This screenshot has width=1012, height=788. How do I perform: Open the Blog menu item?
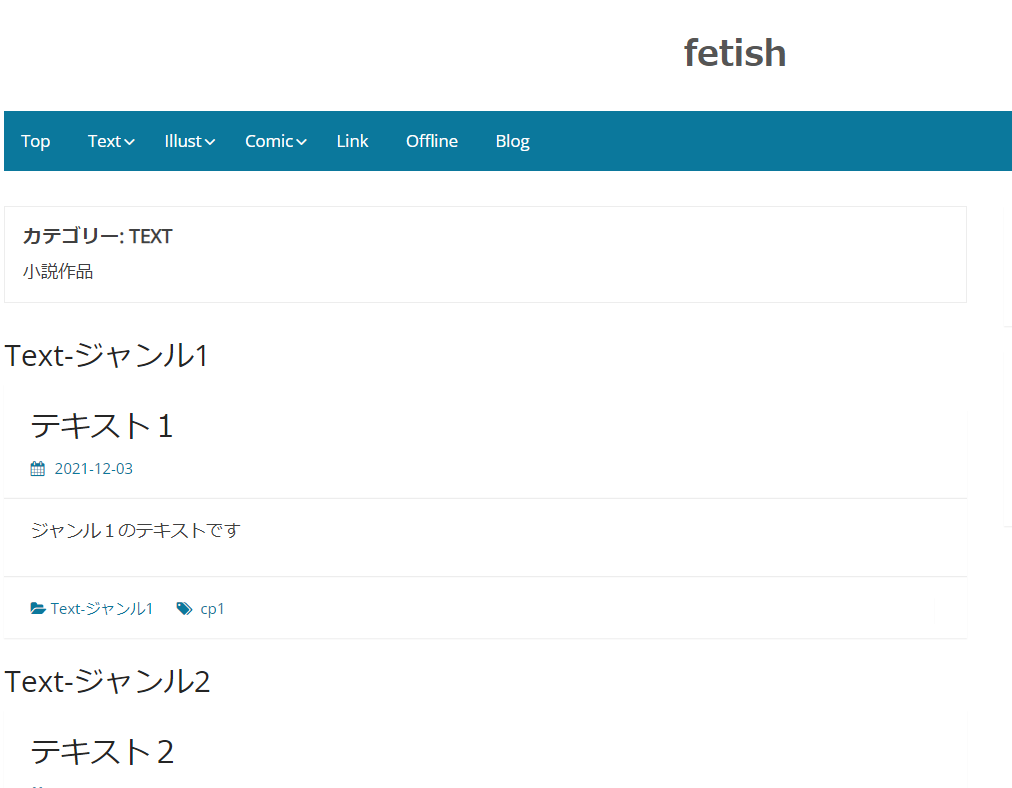pos(512,141)
